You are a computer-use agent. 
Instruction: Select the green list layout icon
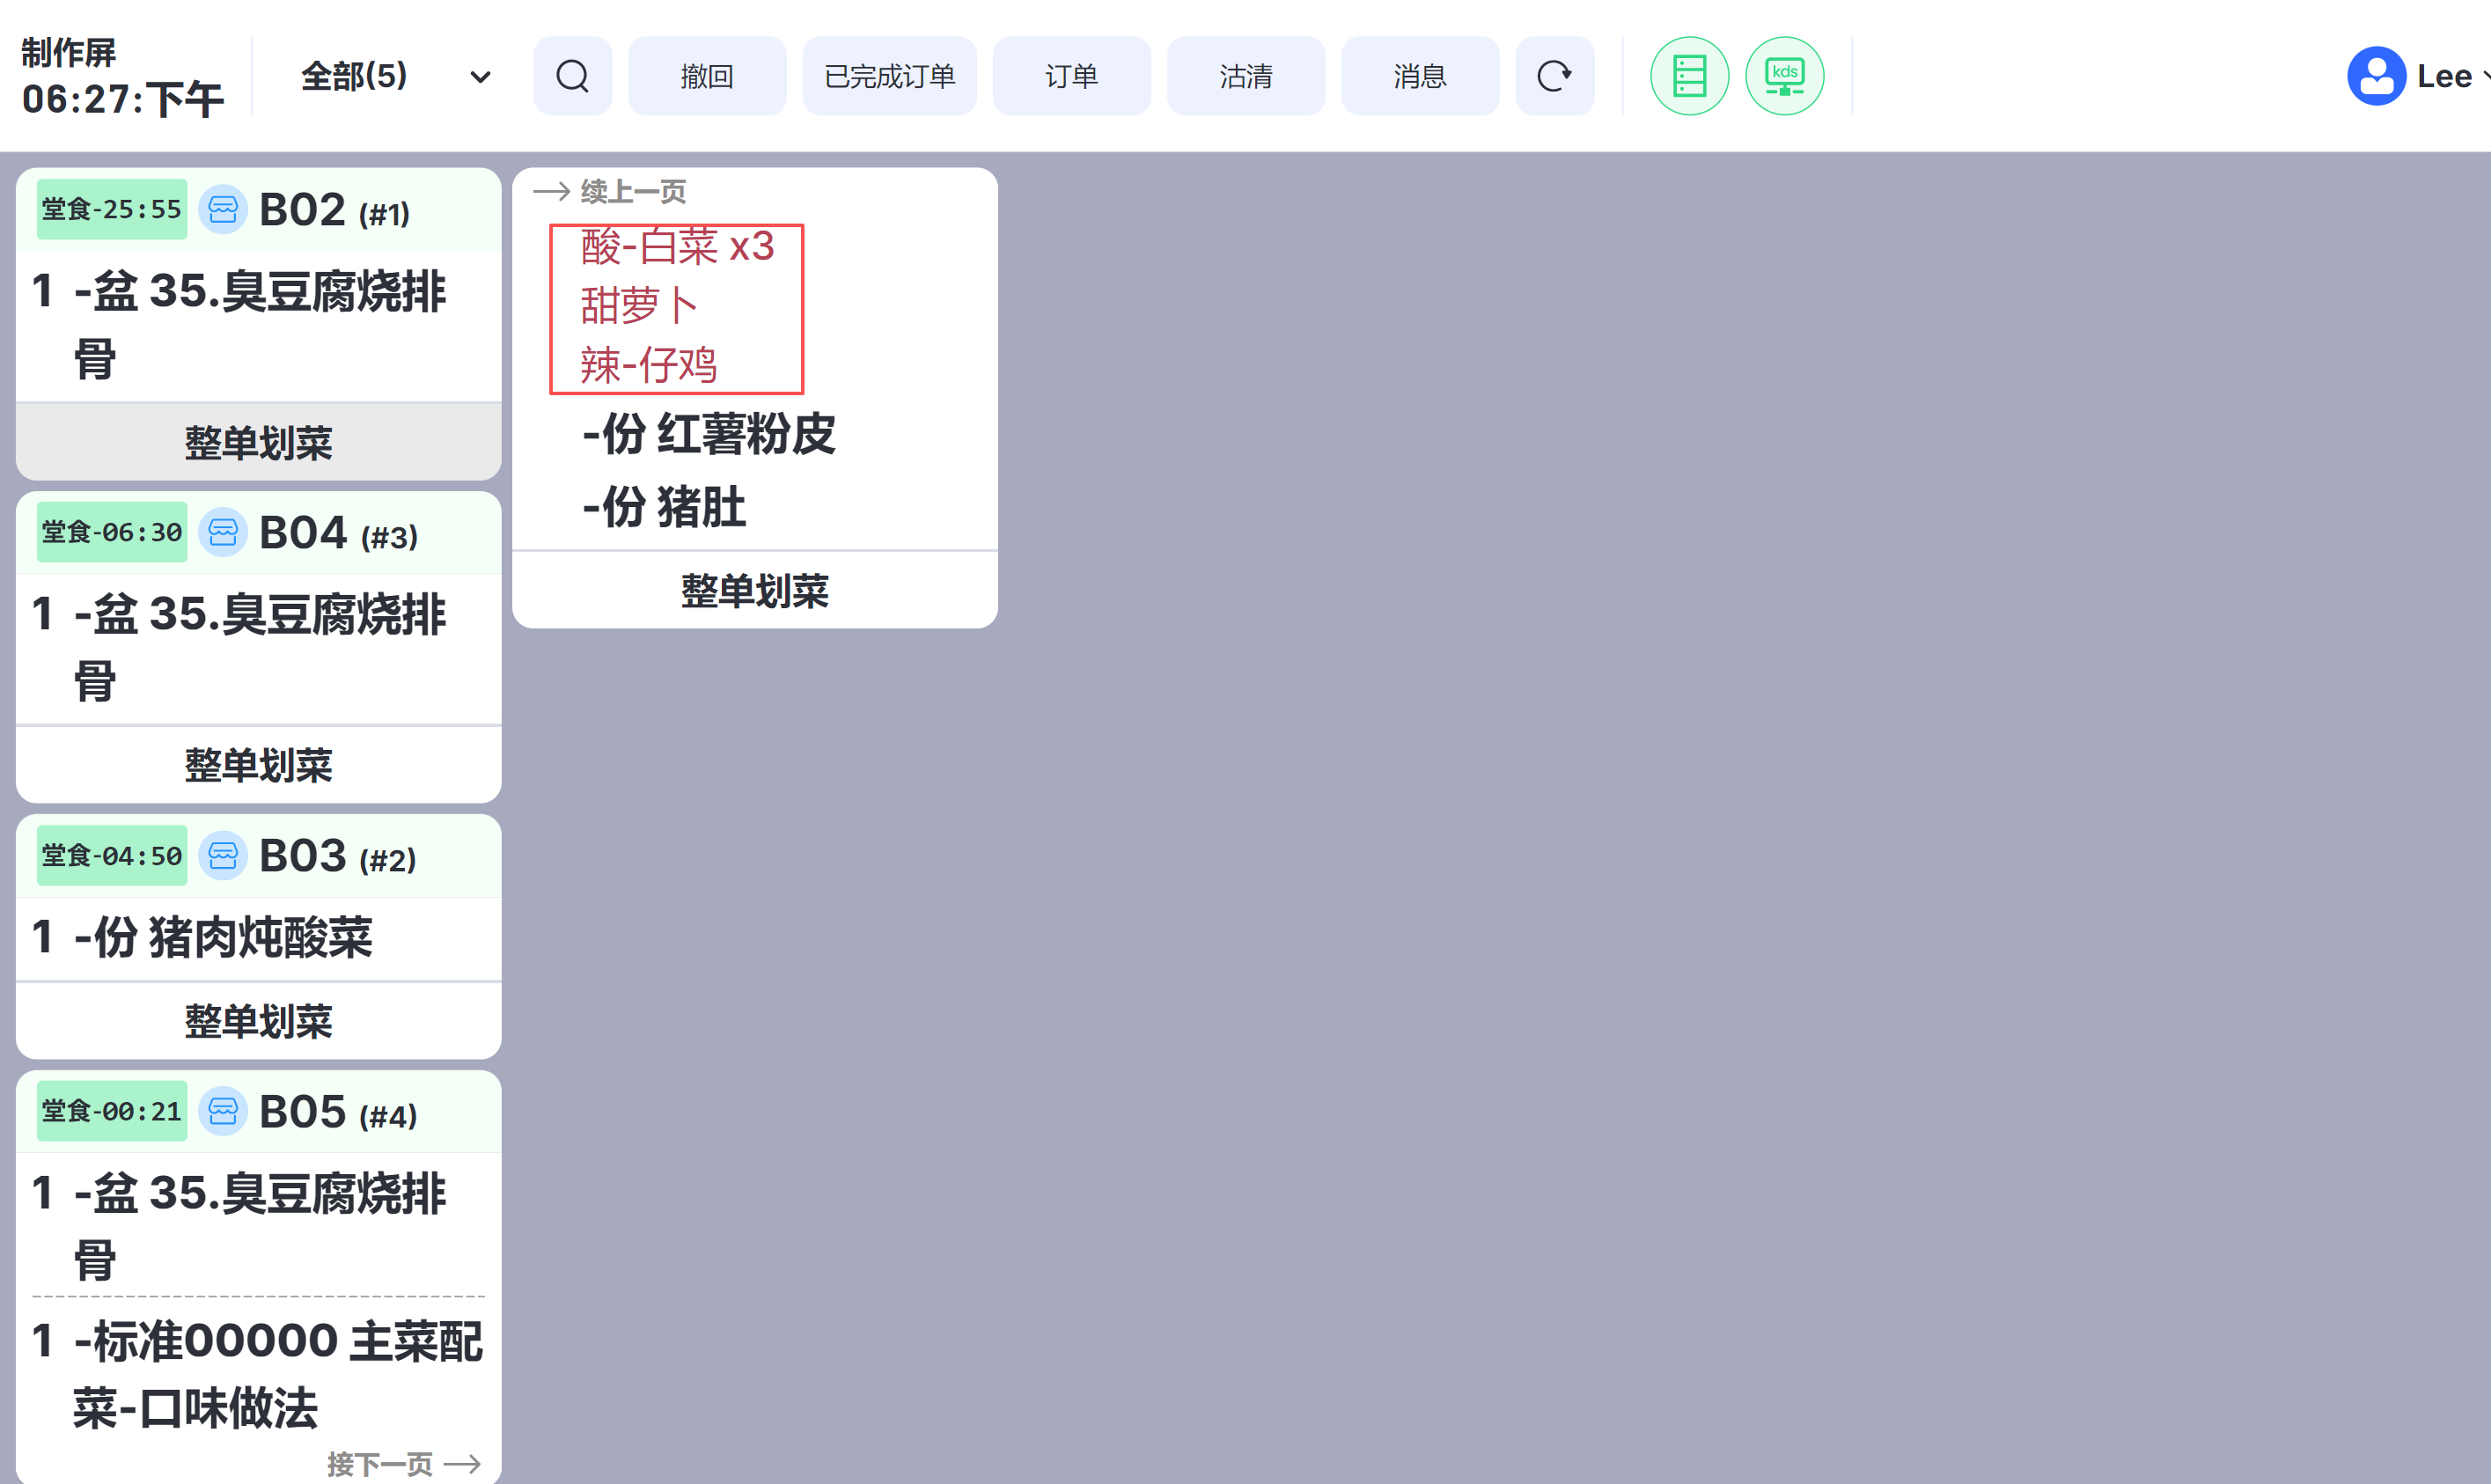point(1689,76)
